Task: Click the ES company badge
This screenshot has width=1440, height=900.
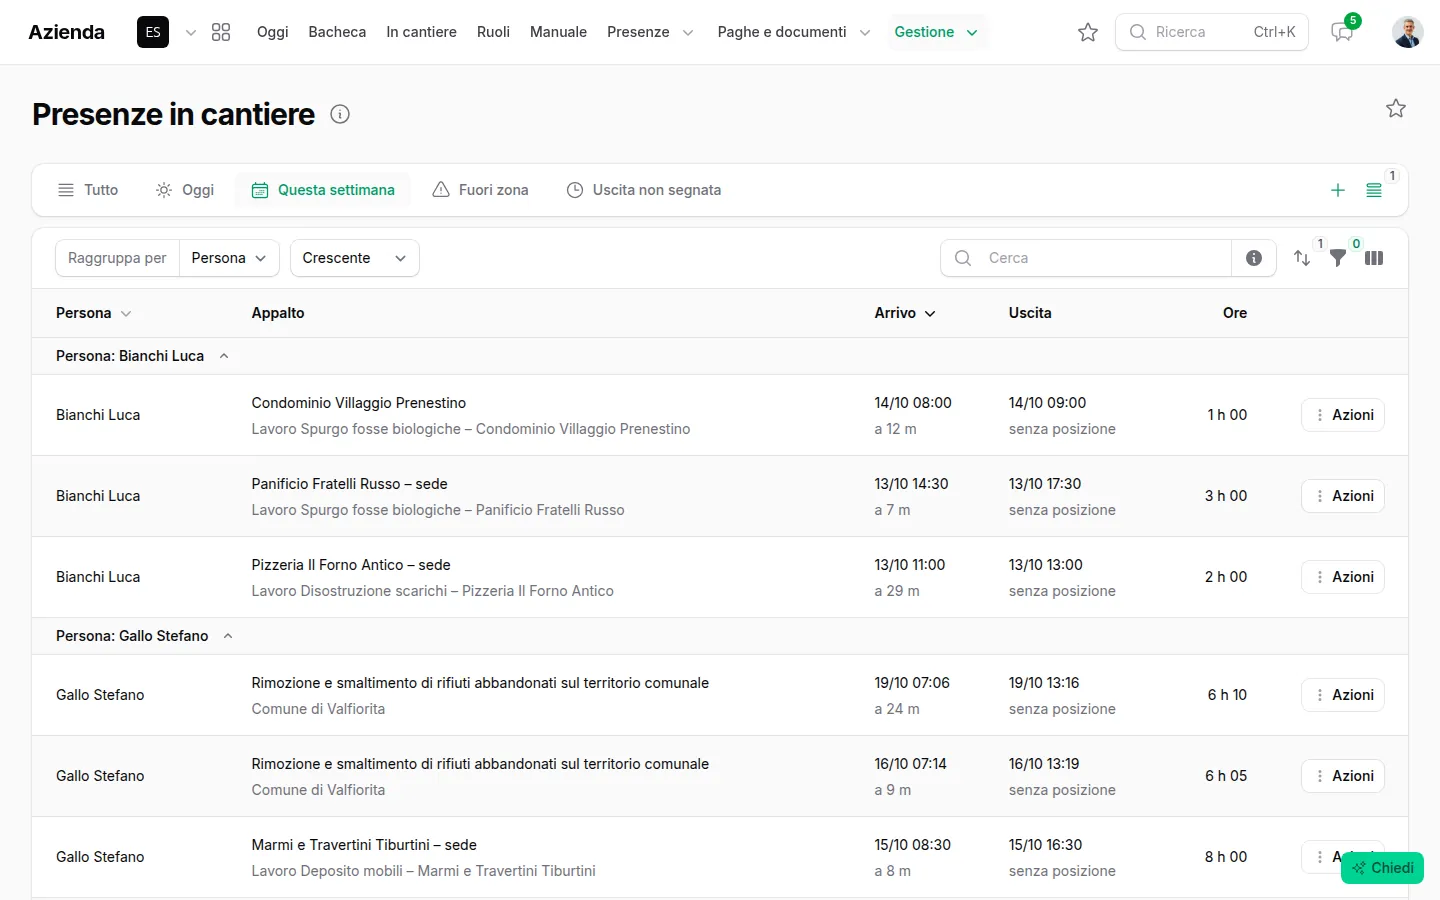Action: 153,32
